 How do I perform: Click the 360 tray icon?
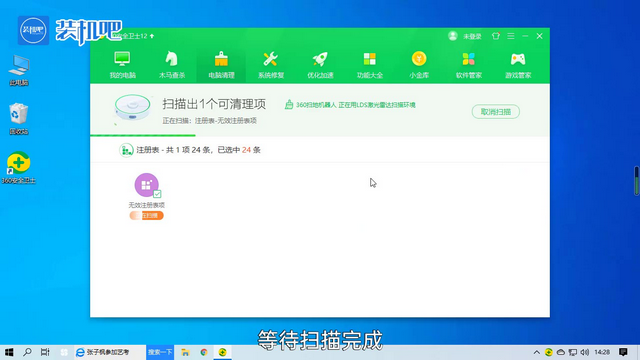point(549,352)
